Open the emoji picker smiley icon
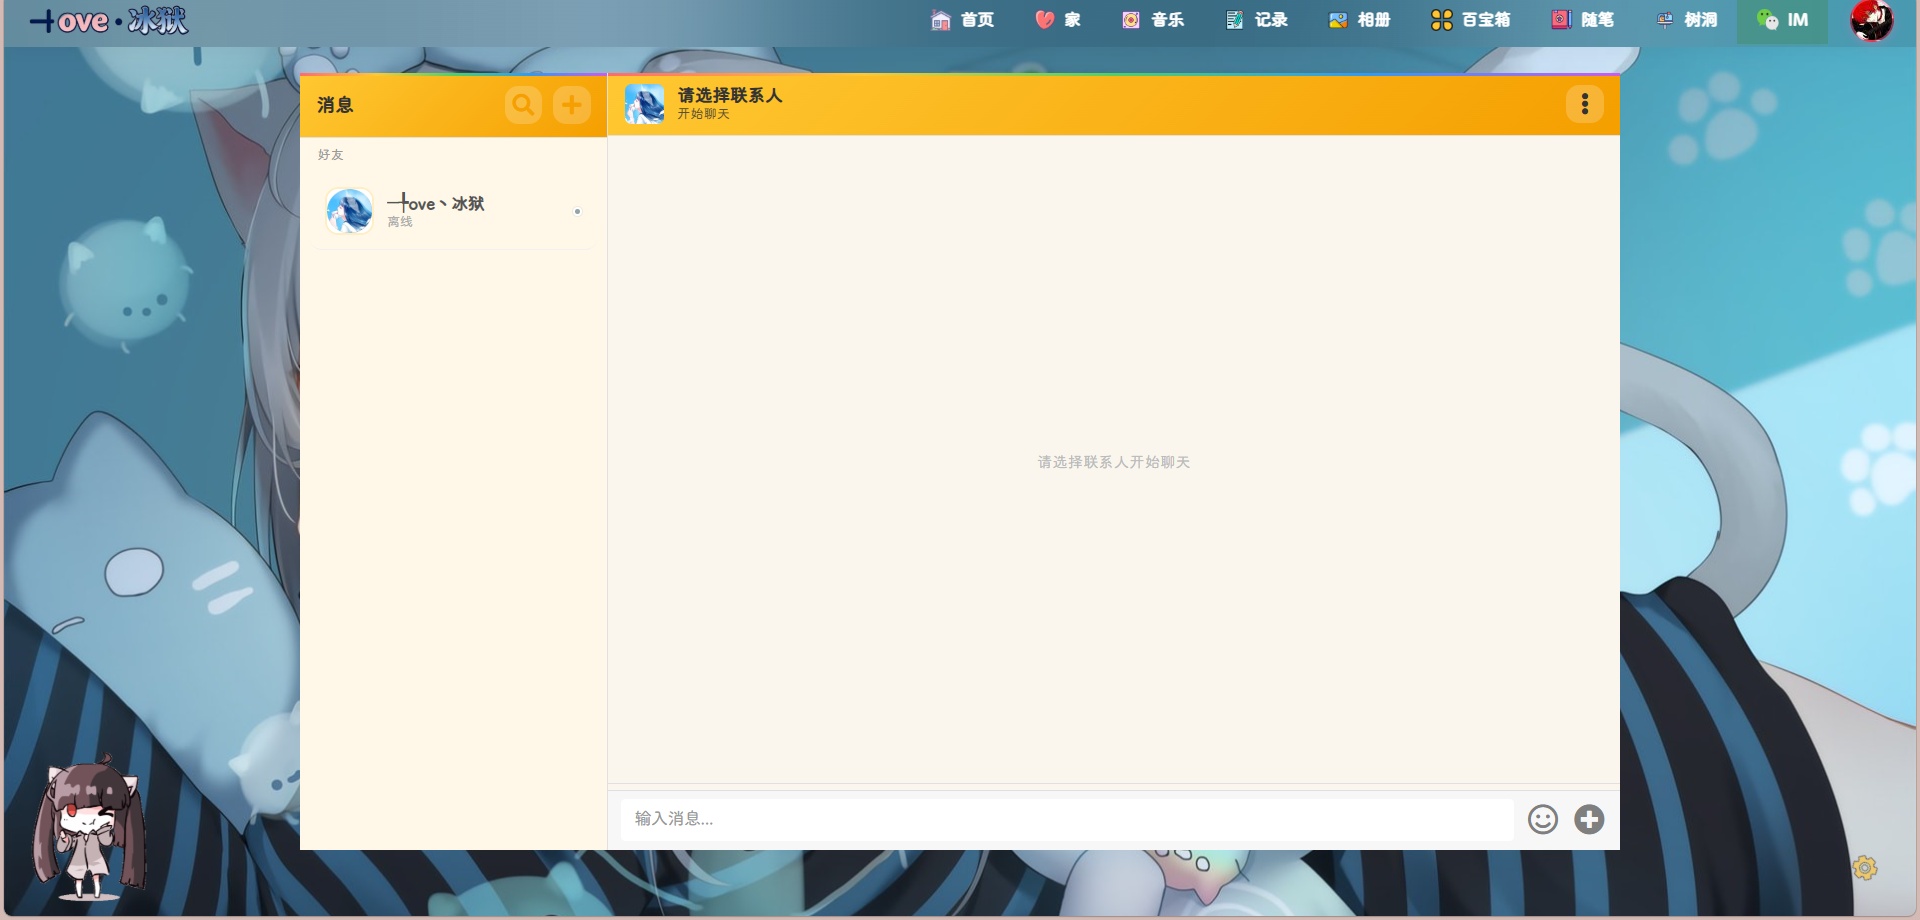1920x920 pixels. pos(1543,819)
